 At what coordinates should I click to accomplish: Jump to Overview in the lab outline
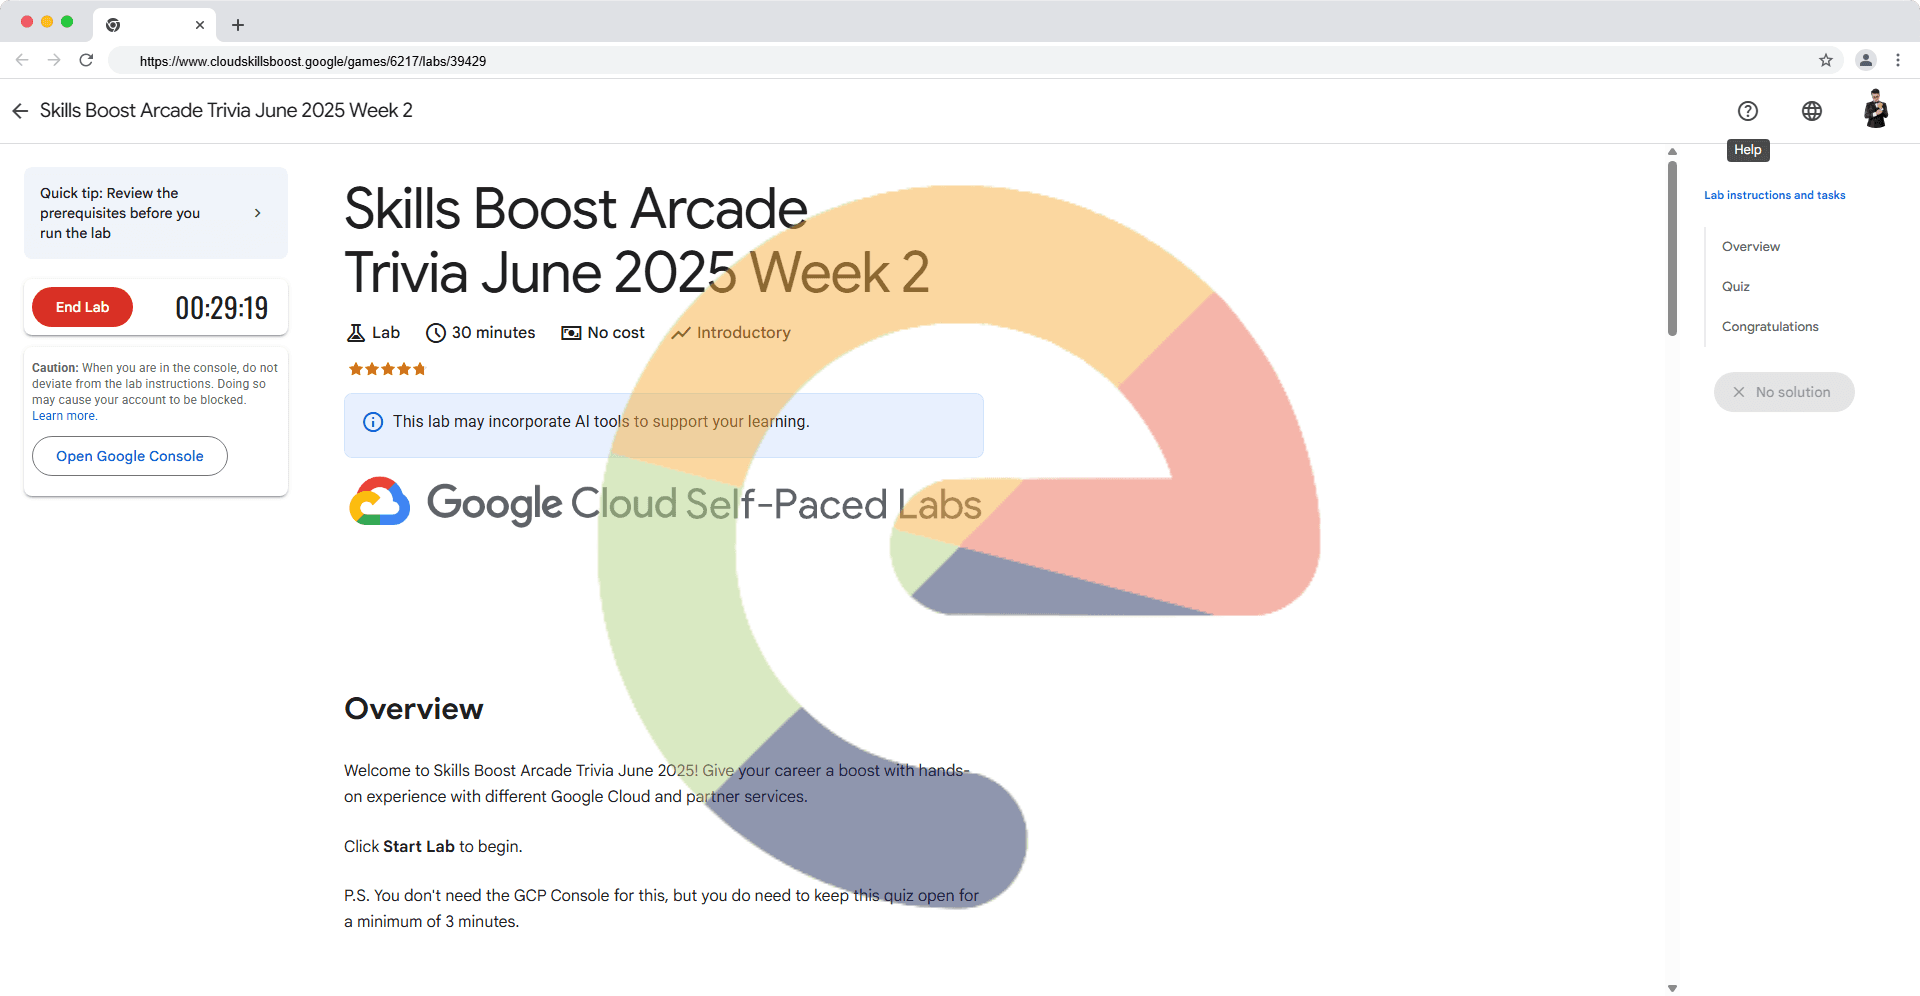pos(1750,247)
